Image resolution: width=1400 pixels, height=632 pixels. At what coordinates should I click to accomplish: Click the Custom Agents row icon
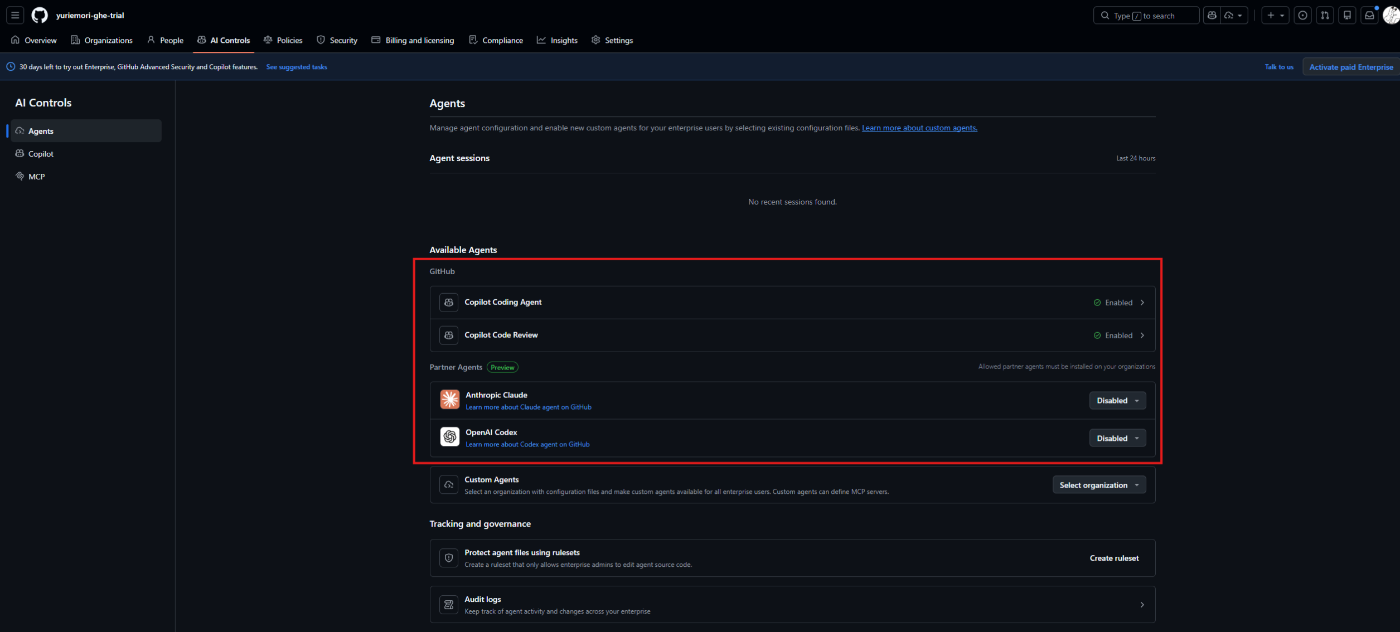click(x=449, y=485)
